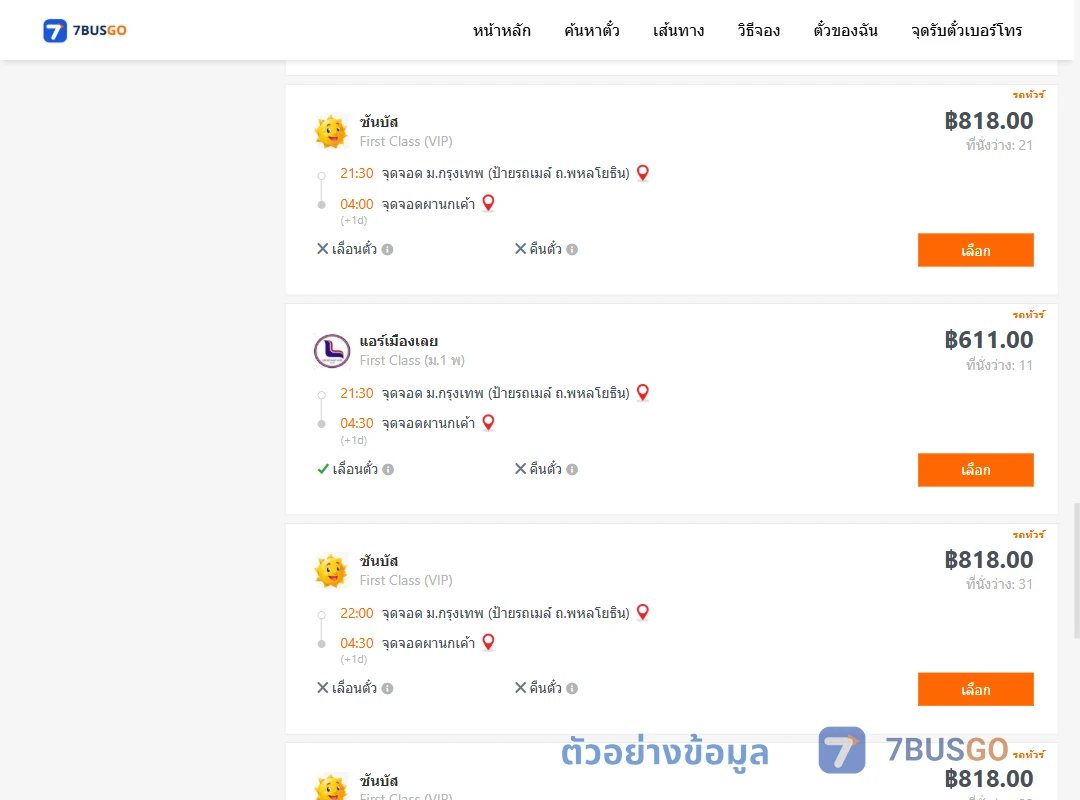Open จุดรับตั๋วเบอร์โทร in the navigation menu
1080x800 pixels.
pyautogui.click(x=966, y=30)
